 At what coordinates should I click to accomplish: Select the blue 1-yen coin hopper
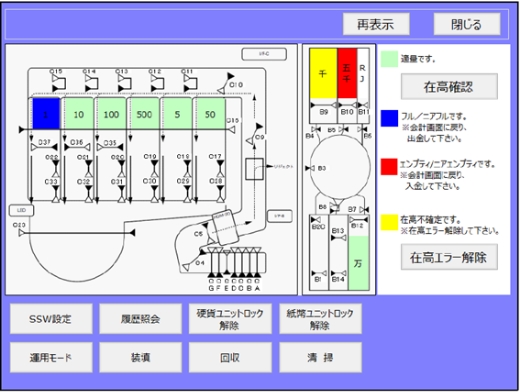click(x=46, y=114)
